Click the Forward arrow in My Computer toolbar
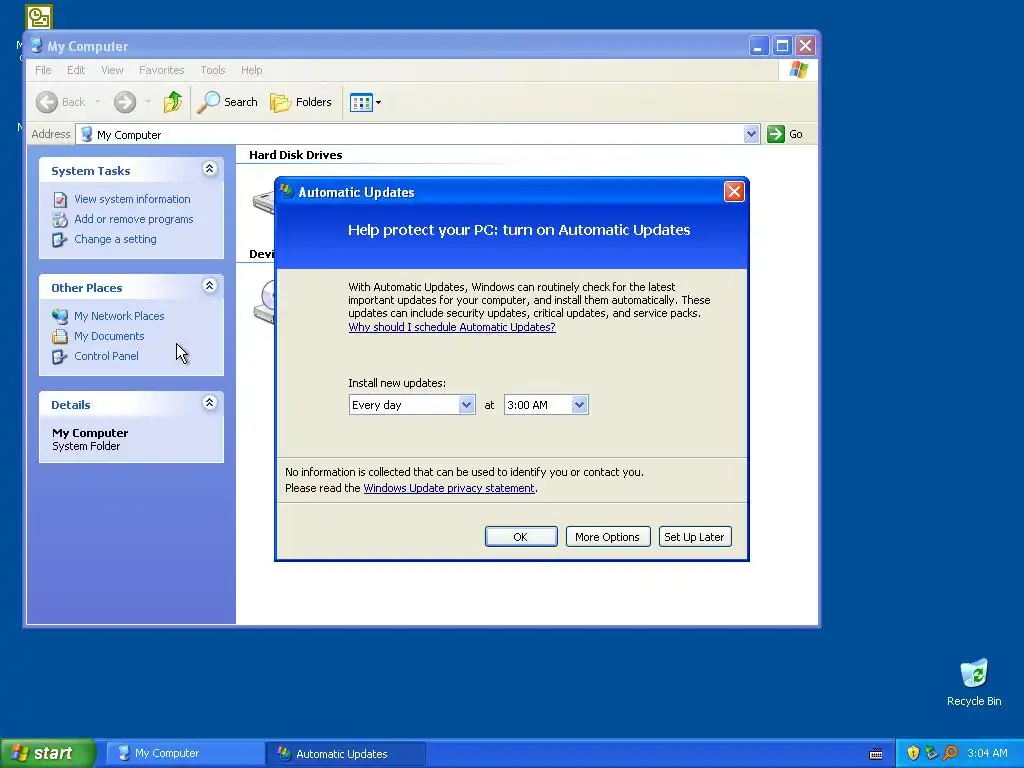 125,102
